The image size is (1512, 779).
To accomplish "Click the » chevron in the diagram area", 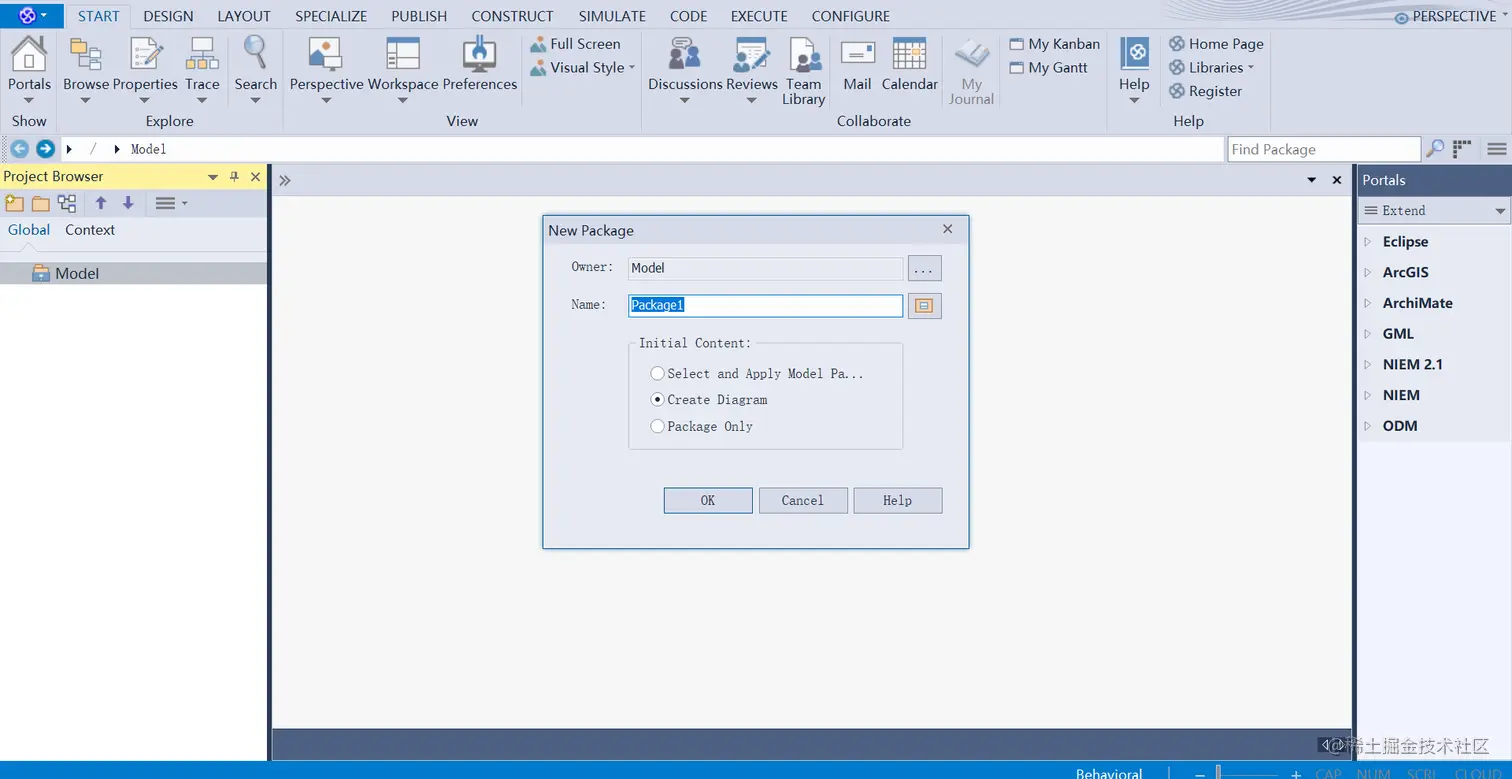I will click(x=284, y=181).
